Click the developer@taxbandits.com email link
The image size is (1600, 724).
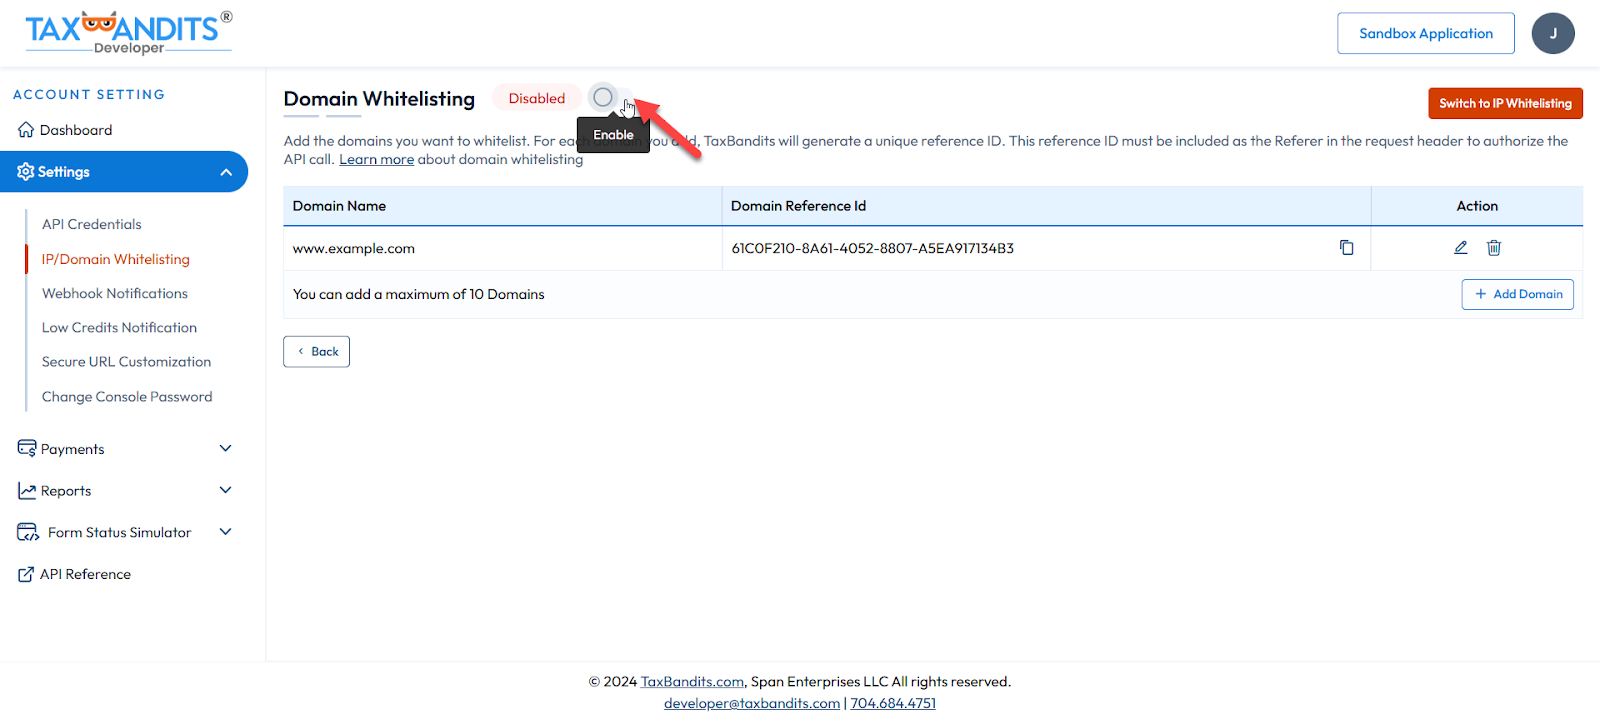[752, 703]
